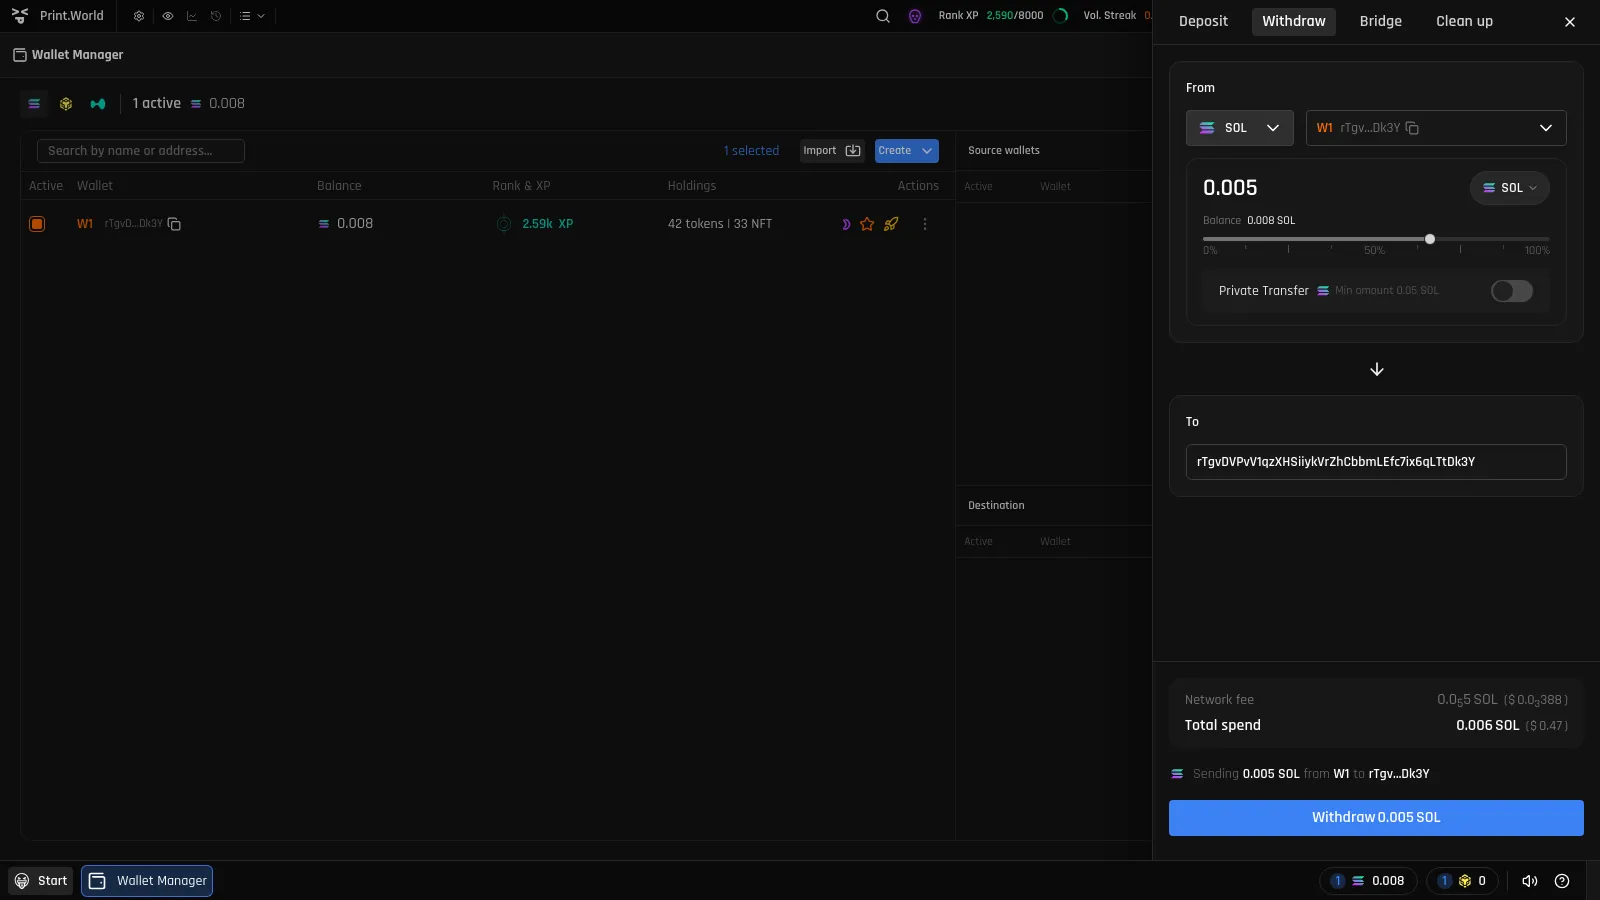Click the green Rank XP progress ring

point(1061,16)
